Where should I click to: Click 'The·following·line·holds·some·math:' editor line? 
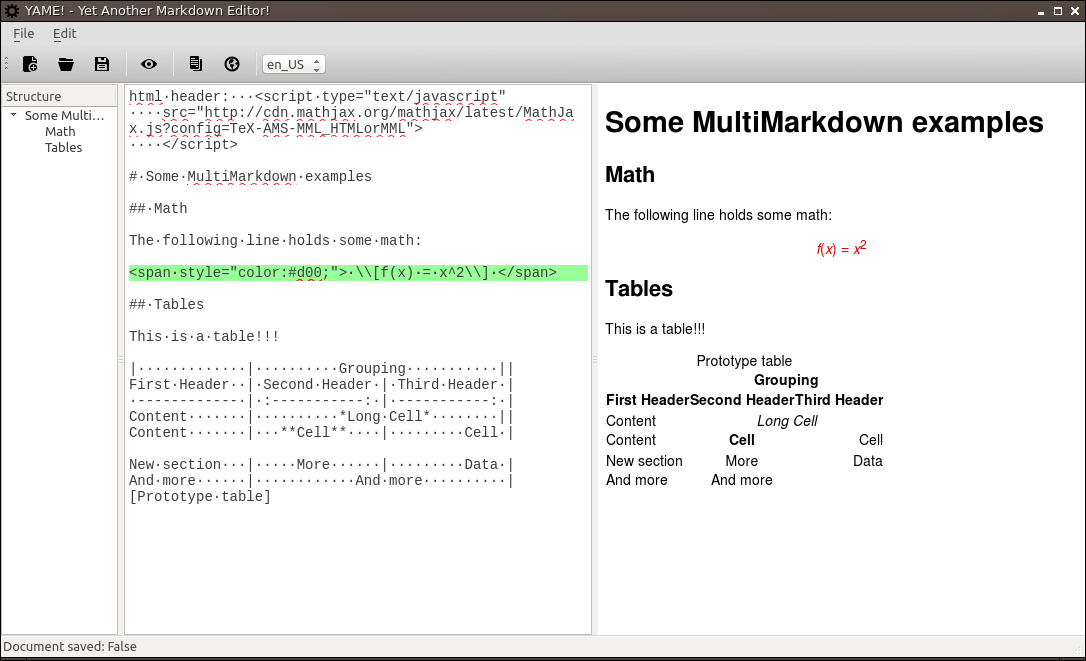click(275, 240)
